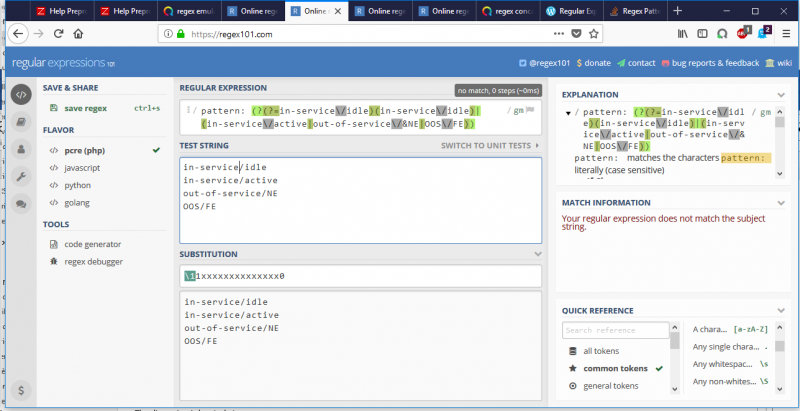Click Switch to Unit Tests

490,145
